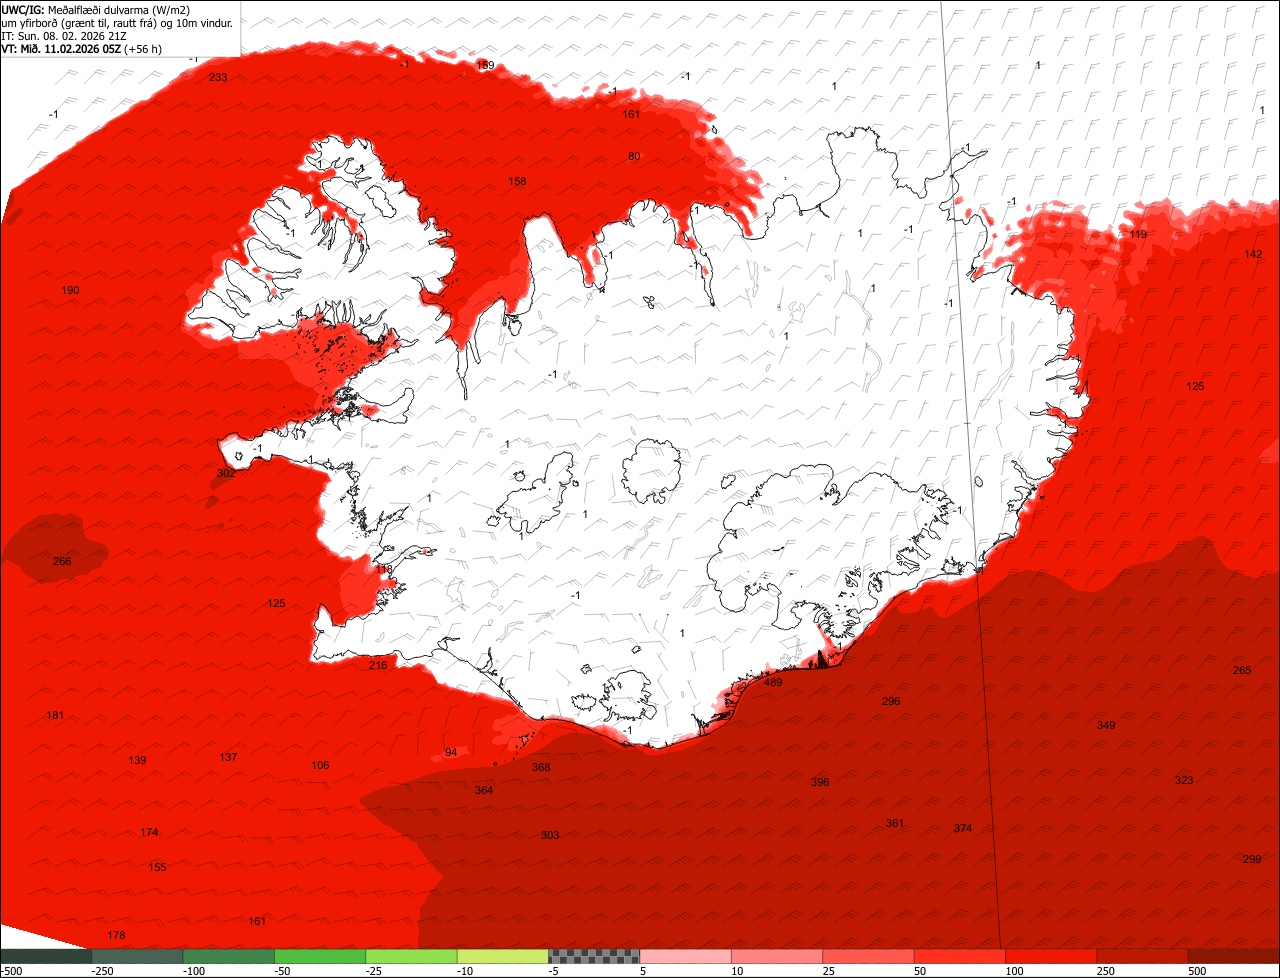
Task: Select the salmon 25 to 50 legend swatch
Action: click(869, 956)
